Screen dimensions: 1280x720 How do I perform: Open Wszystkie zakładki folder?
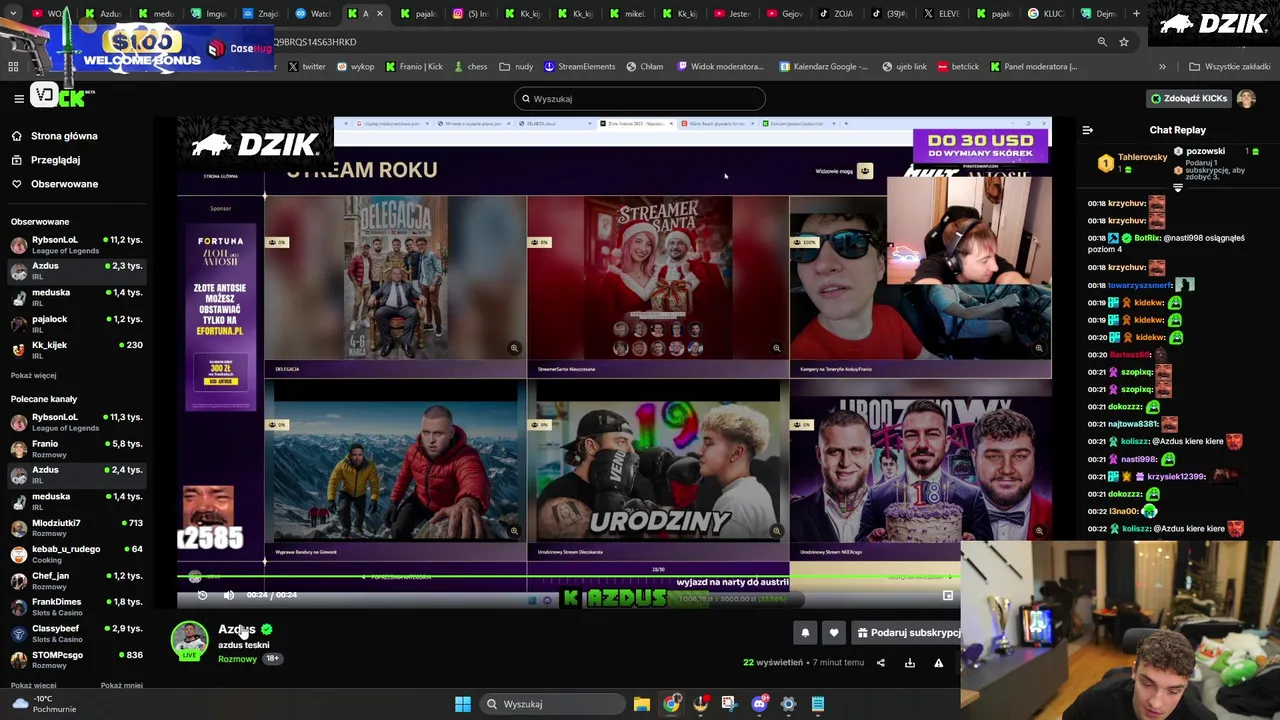(x=1230, y=67)
